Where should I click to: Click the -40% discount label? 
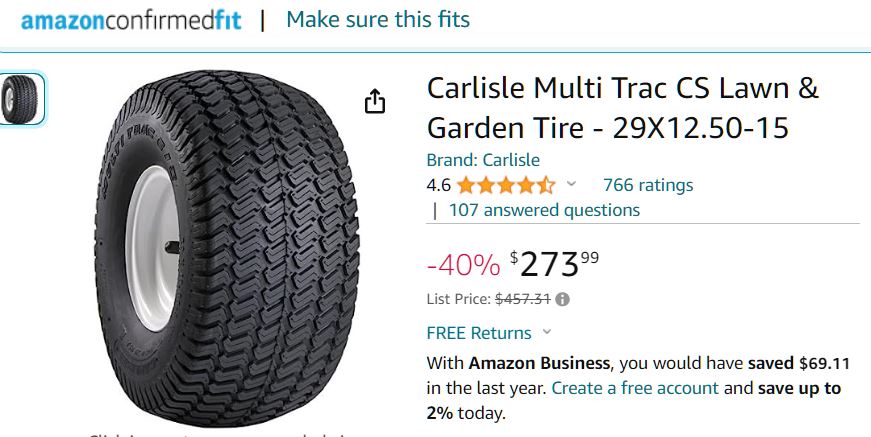click(x=462, y=265)
